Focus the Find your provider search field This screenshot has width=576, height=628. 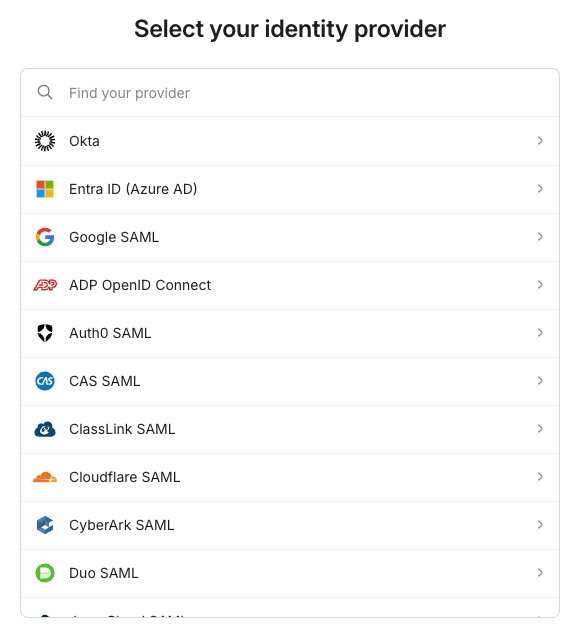coord(290,93)
